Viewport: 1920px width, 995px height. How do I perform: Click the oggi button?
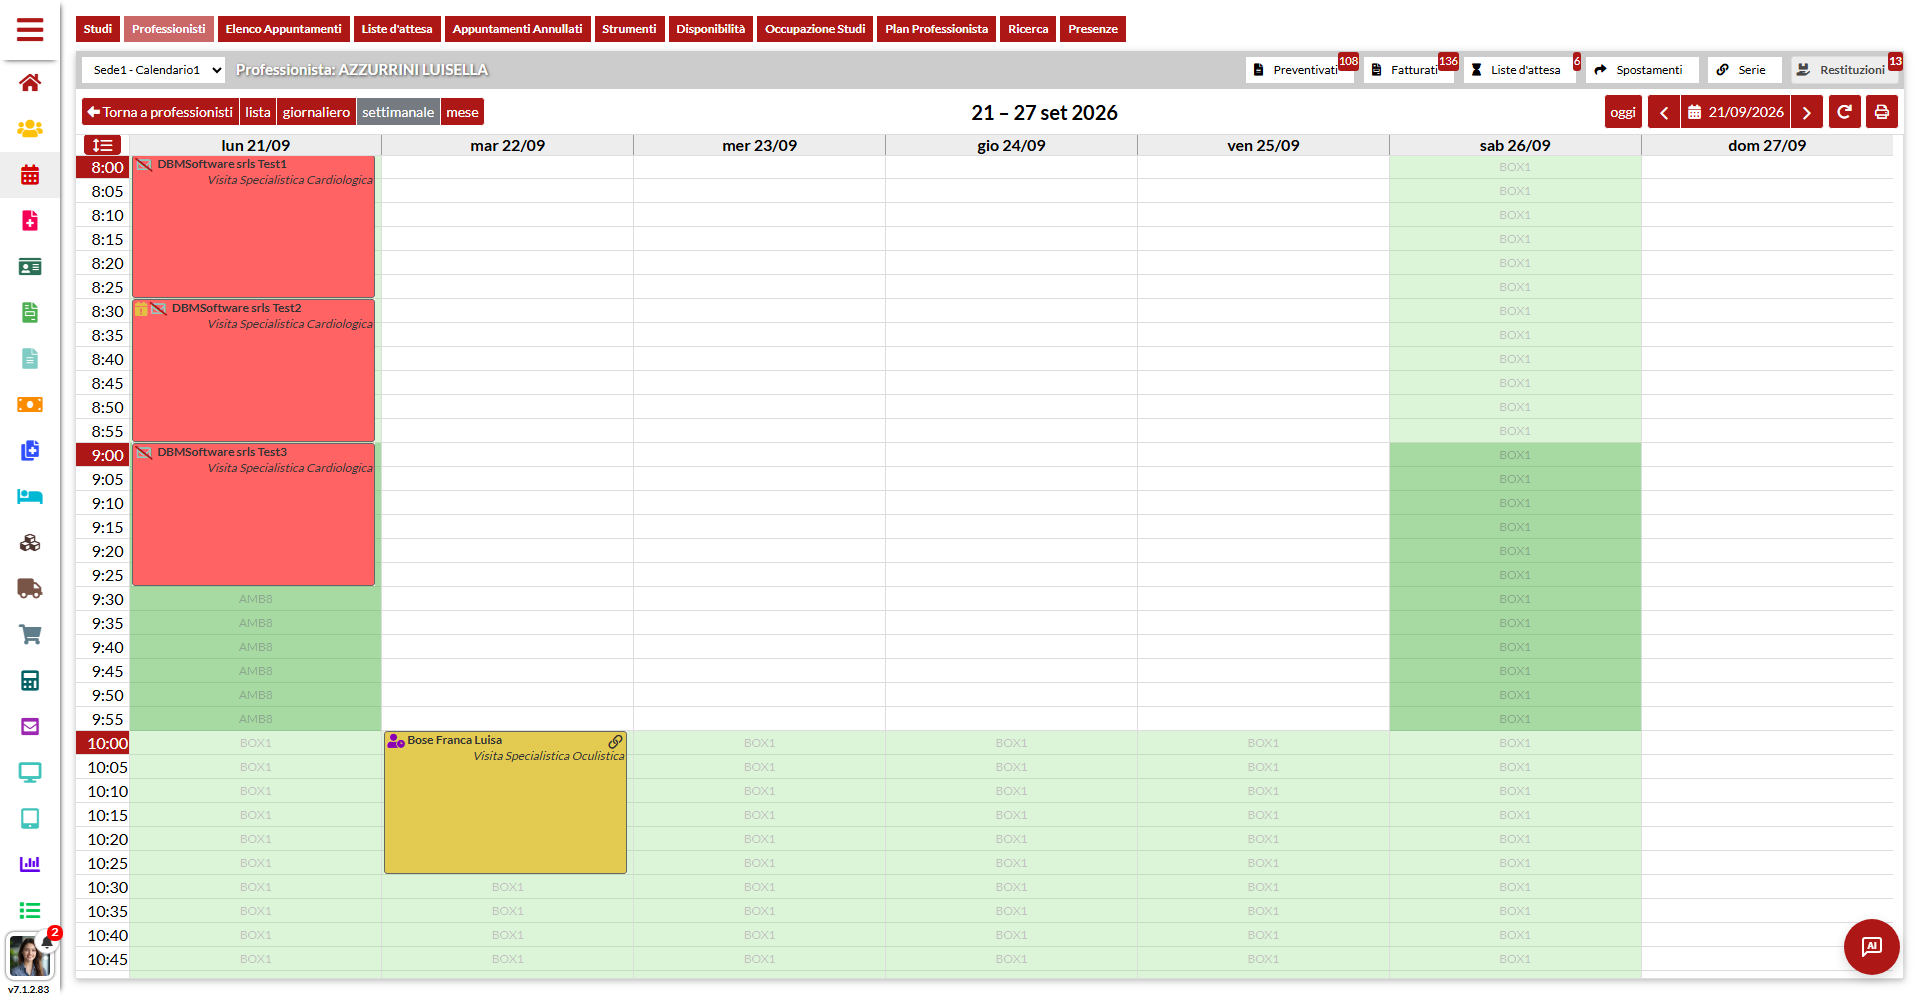(1623, 112)
